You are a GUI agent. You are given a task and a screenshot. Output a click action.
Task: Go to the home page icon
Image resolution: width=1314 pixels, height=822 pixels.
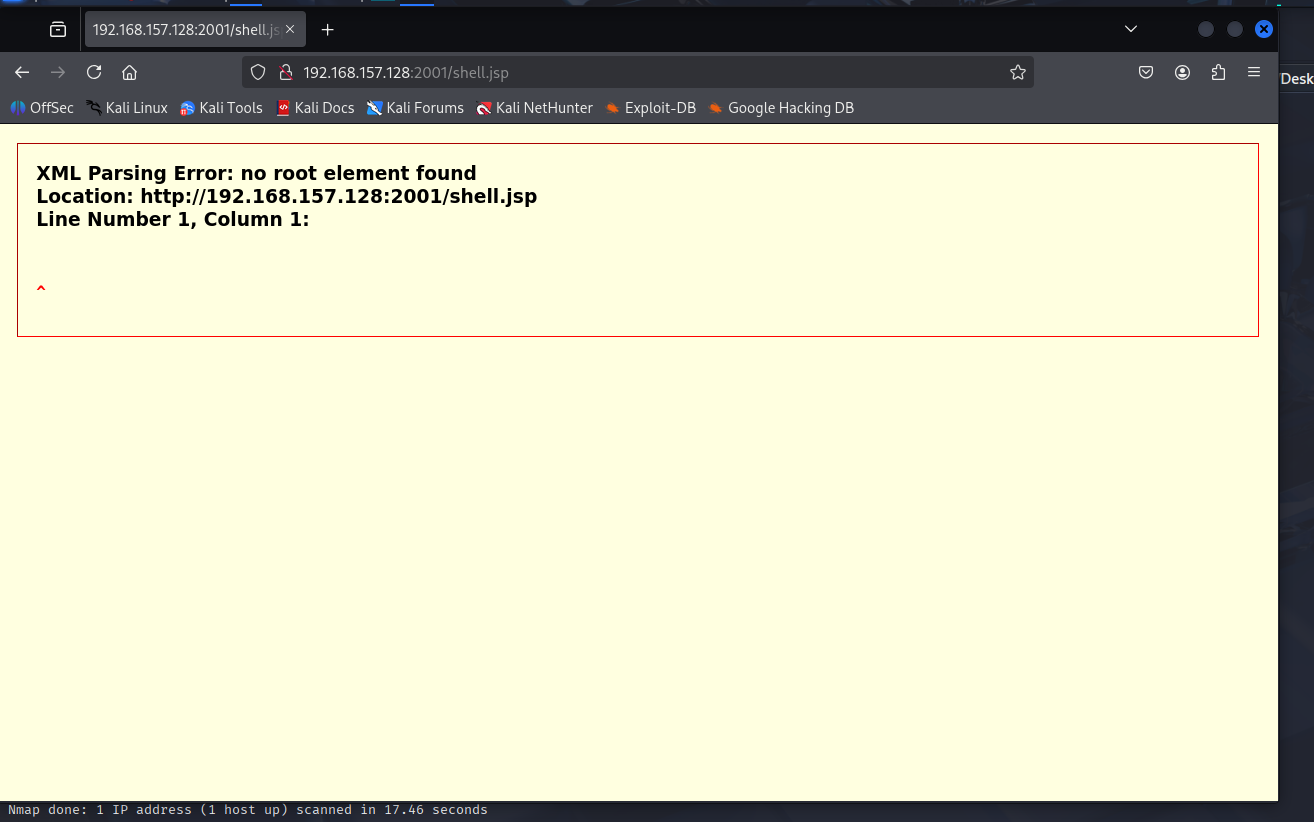tap(129, 72)
